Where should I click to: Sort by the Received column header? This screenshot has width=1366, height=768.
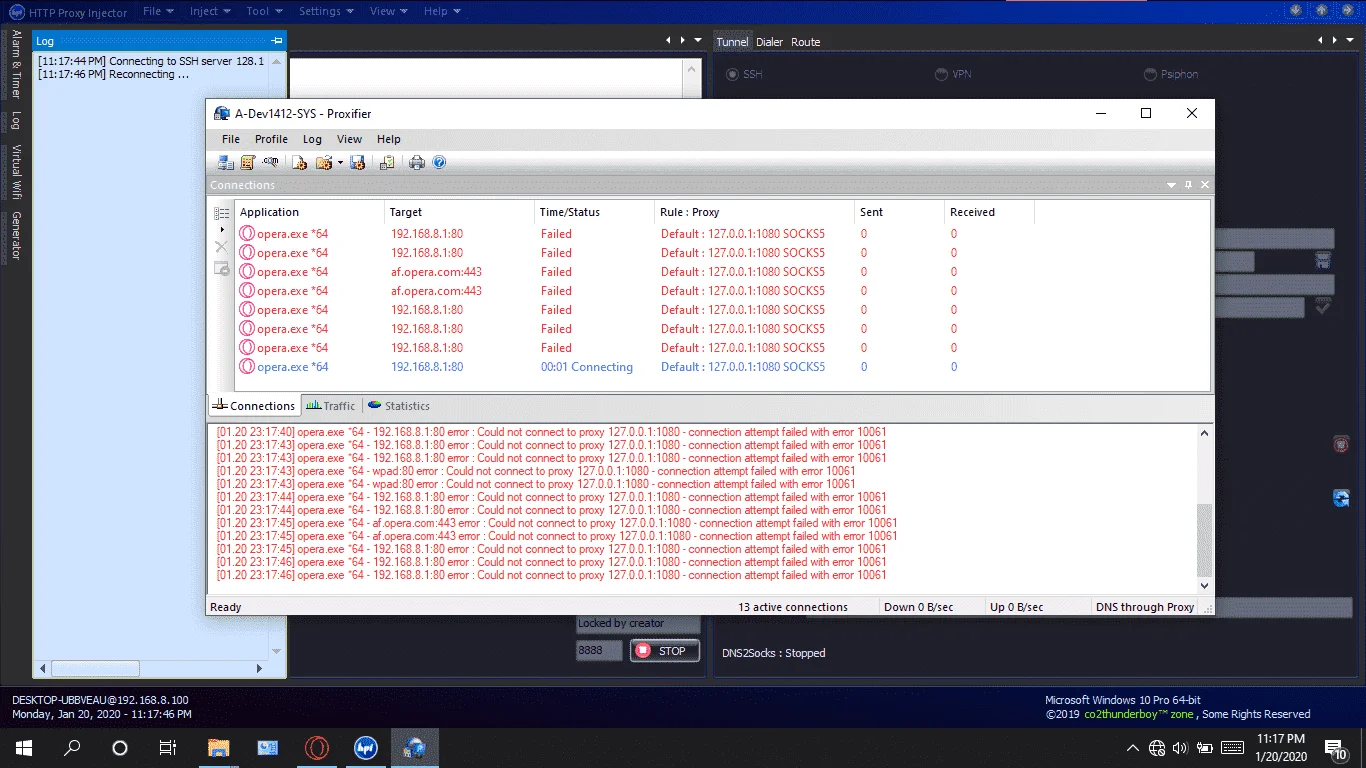990,212
